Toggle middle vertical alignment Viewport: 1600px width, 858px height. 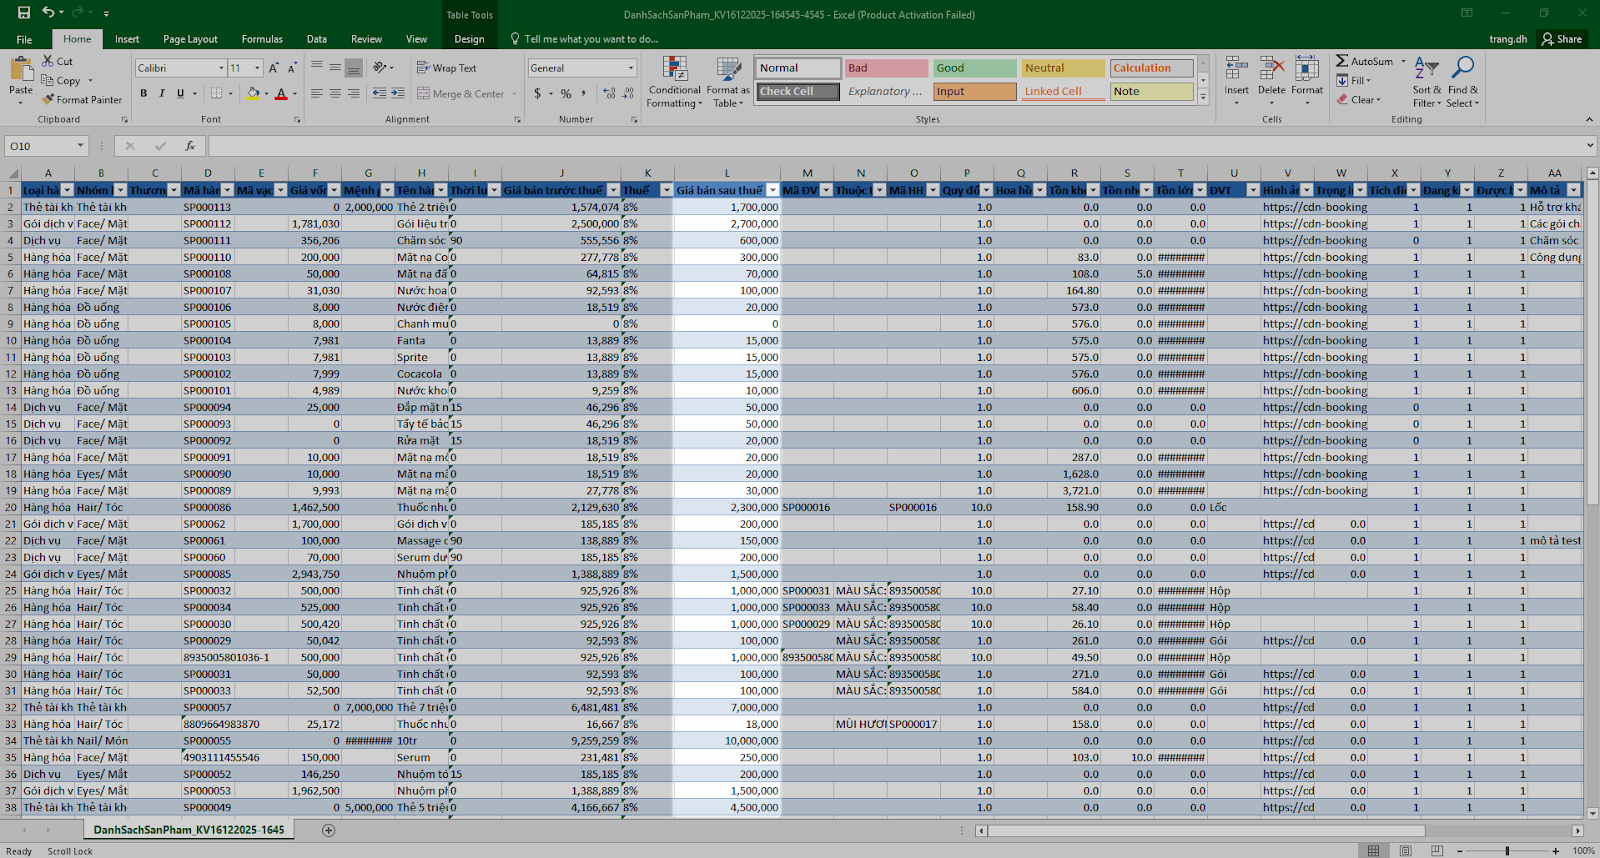[335, 68]
